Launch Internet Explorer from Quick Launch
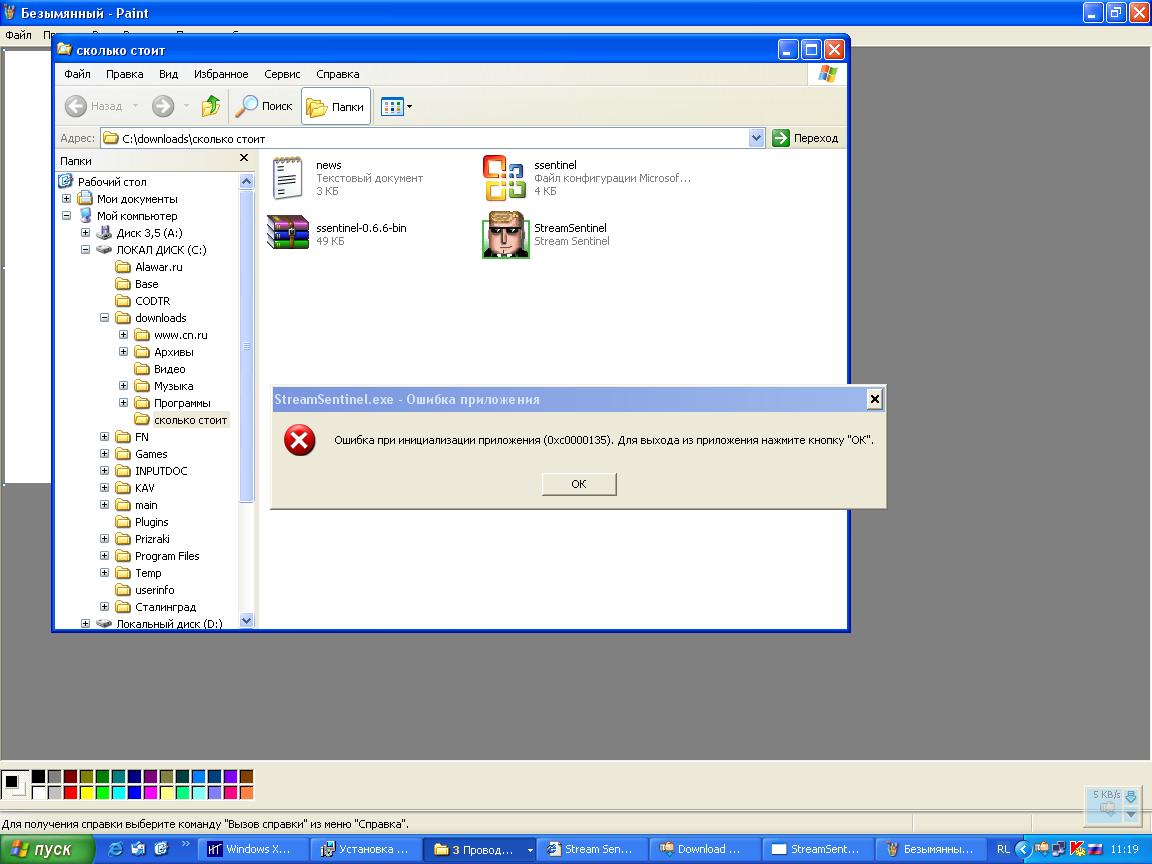The height and width of the screenshot is (864, 1152). point(115,849)
